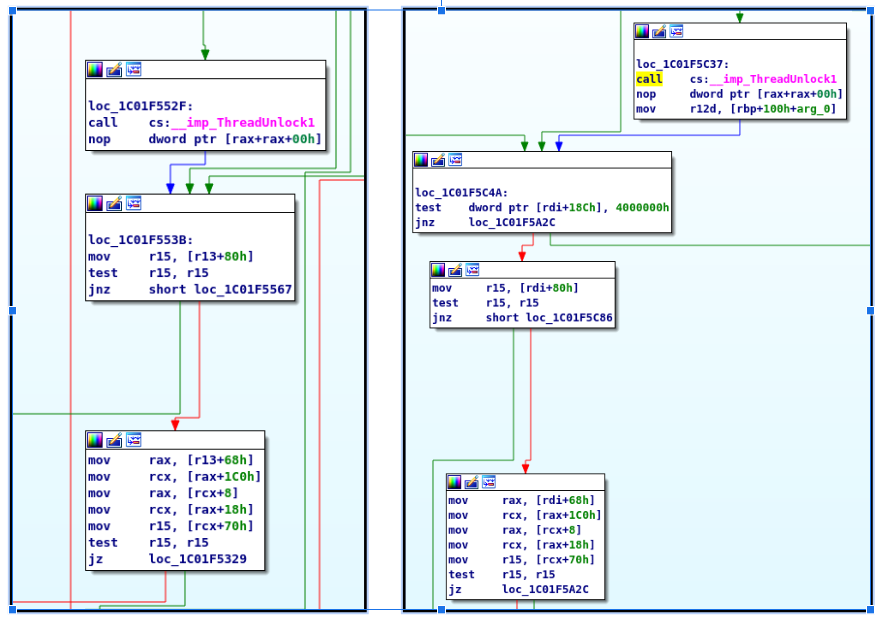Open the node color picker for loc_1C01F553B
Screen dimensions: 892x620
[x=95, y=203]
